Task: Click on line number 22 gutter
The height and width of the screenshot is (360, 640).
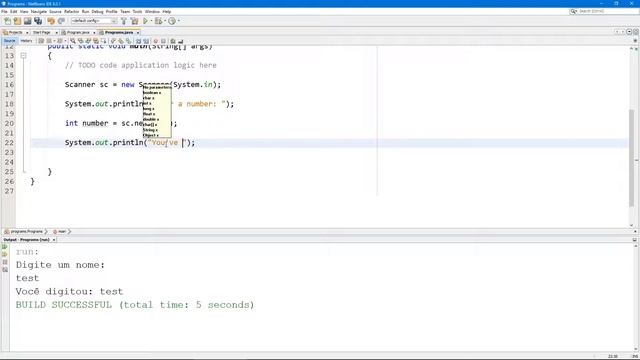Action: tap(9, 143)
